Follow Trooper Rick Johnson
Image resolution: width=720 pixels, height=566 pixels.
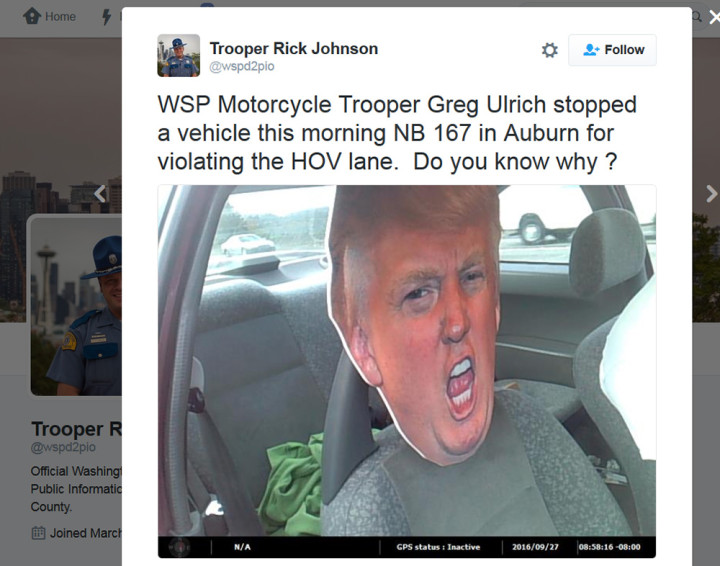pos(612,50)
